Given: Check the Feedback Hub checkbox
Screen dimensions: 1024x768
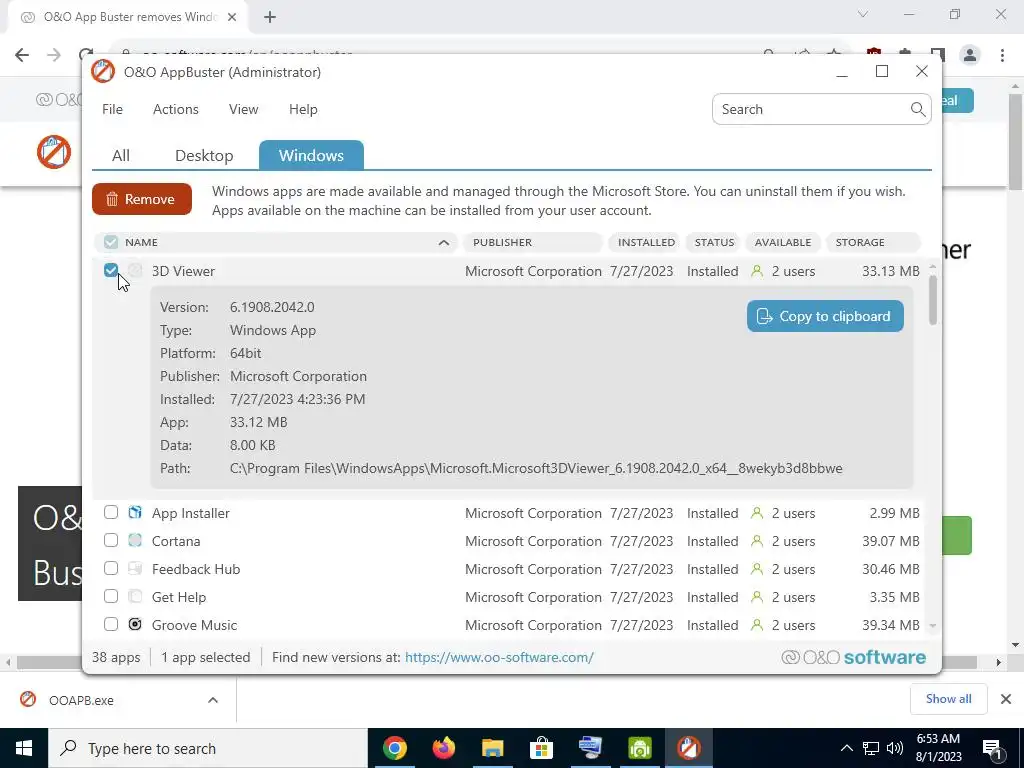Looking at the screenshot, I should (x=111, y=568).
